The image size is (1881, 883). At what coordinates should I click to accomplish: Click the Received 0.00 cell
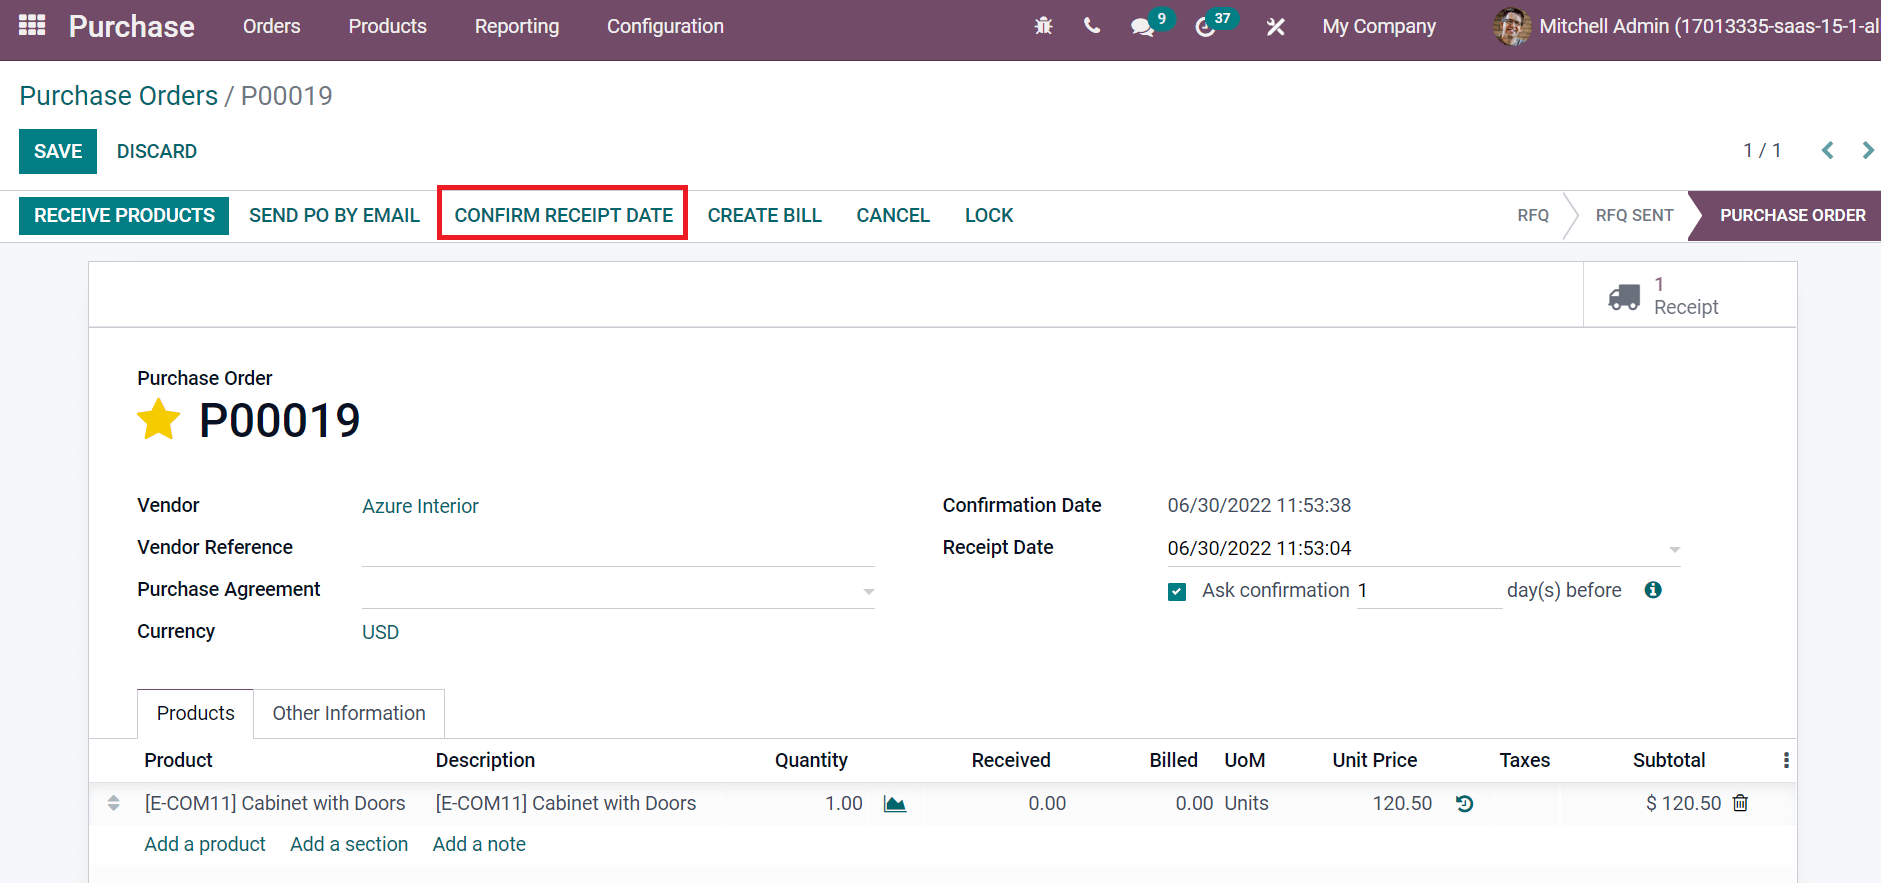1047,803
